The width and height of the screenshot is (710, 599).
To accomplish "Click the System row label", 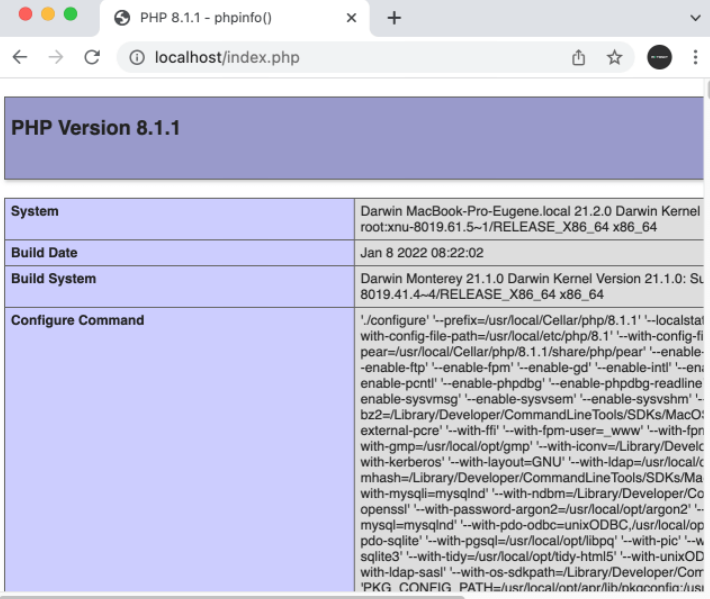I will (x=35, y=211).
